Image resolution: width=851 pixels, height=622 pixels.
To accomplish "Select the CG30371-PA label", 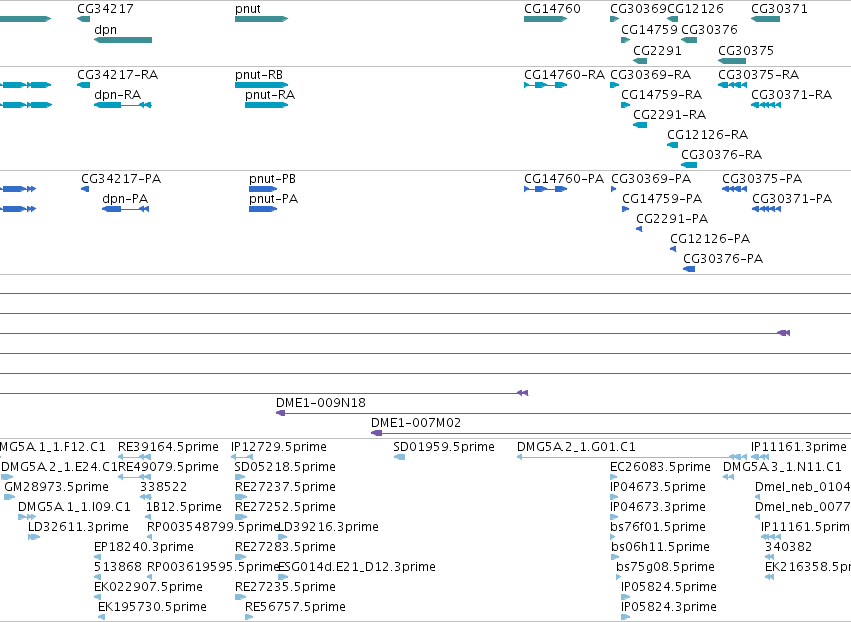I will pos(792,199).
